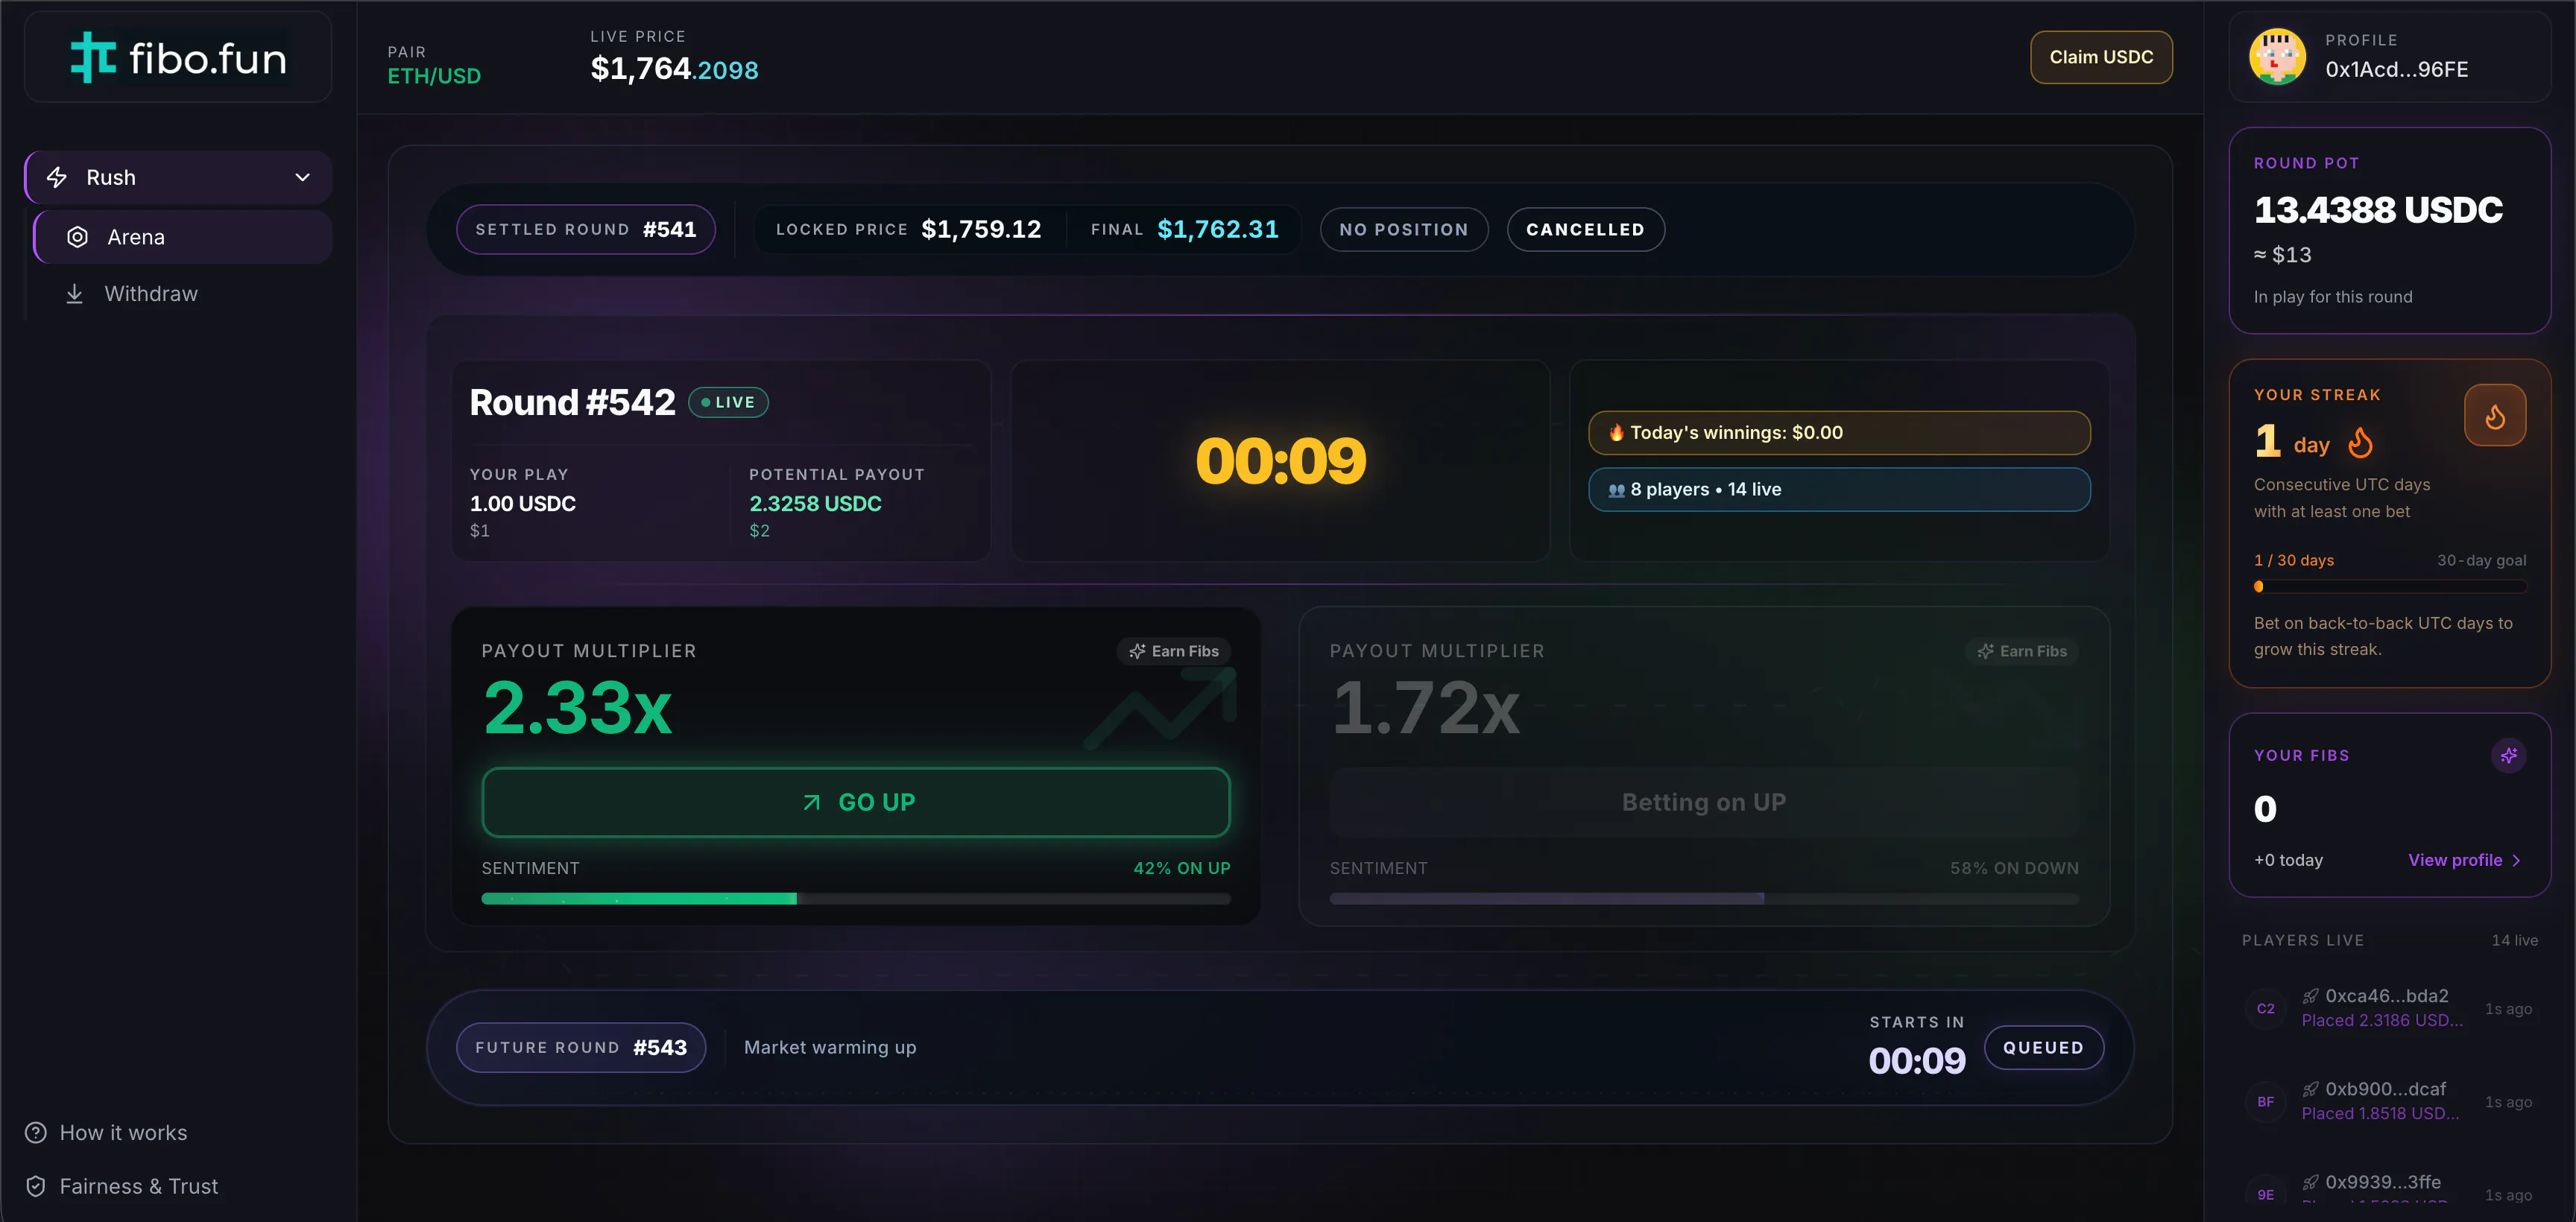Click the Arena target icon
This screenshot has height=1222, width=2576.
[77, 237]
